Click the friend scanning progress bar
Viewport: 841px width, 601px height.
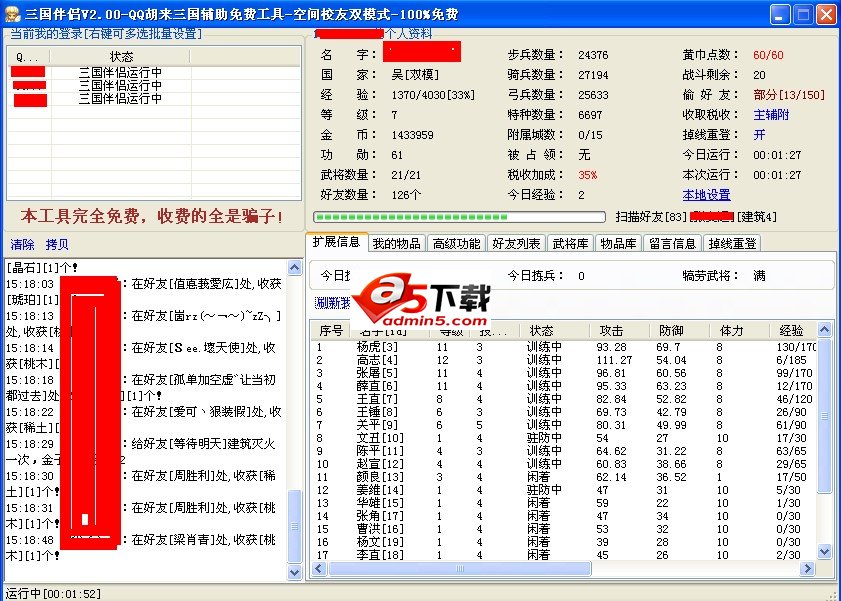coord(459,217)
